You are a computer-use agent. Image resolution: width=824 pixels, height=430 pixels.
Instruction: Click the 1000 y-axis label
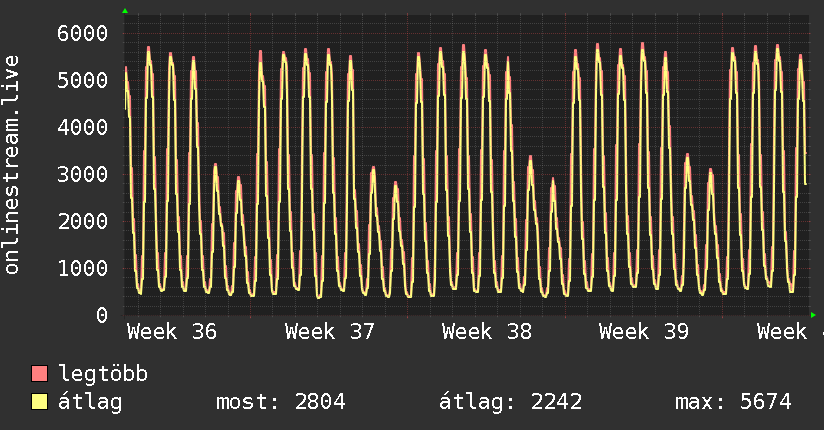(x=83, y=268)
